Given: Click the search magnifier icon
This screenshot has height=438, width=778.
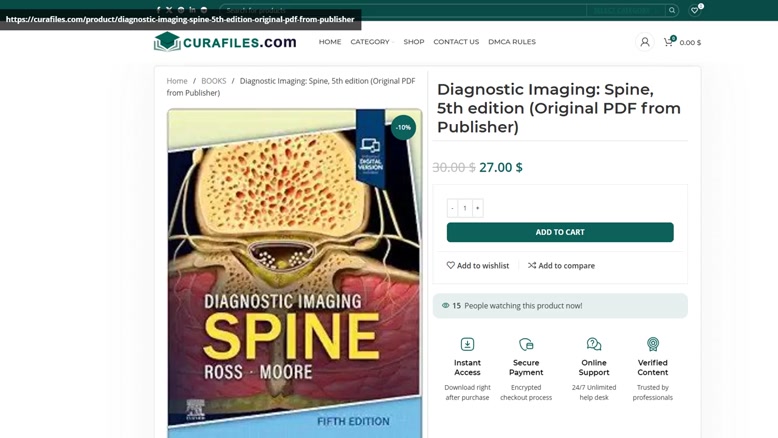Looking at the screenshot, I should (x=672, y=10).
